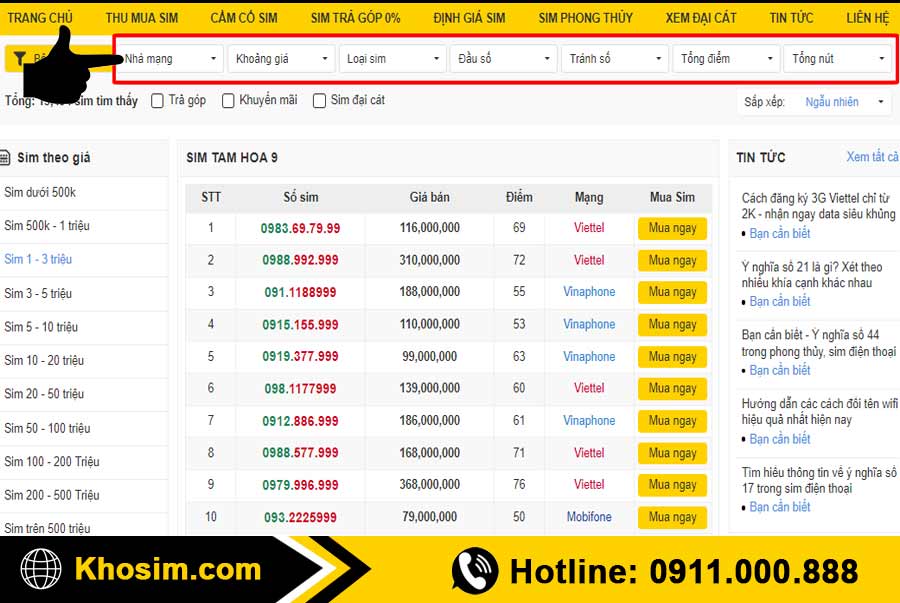Check the Khuyến mãi filter option

click(228, 100)
